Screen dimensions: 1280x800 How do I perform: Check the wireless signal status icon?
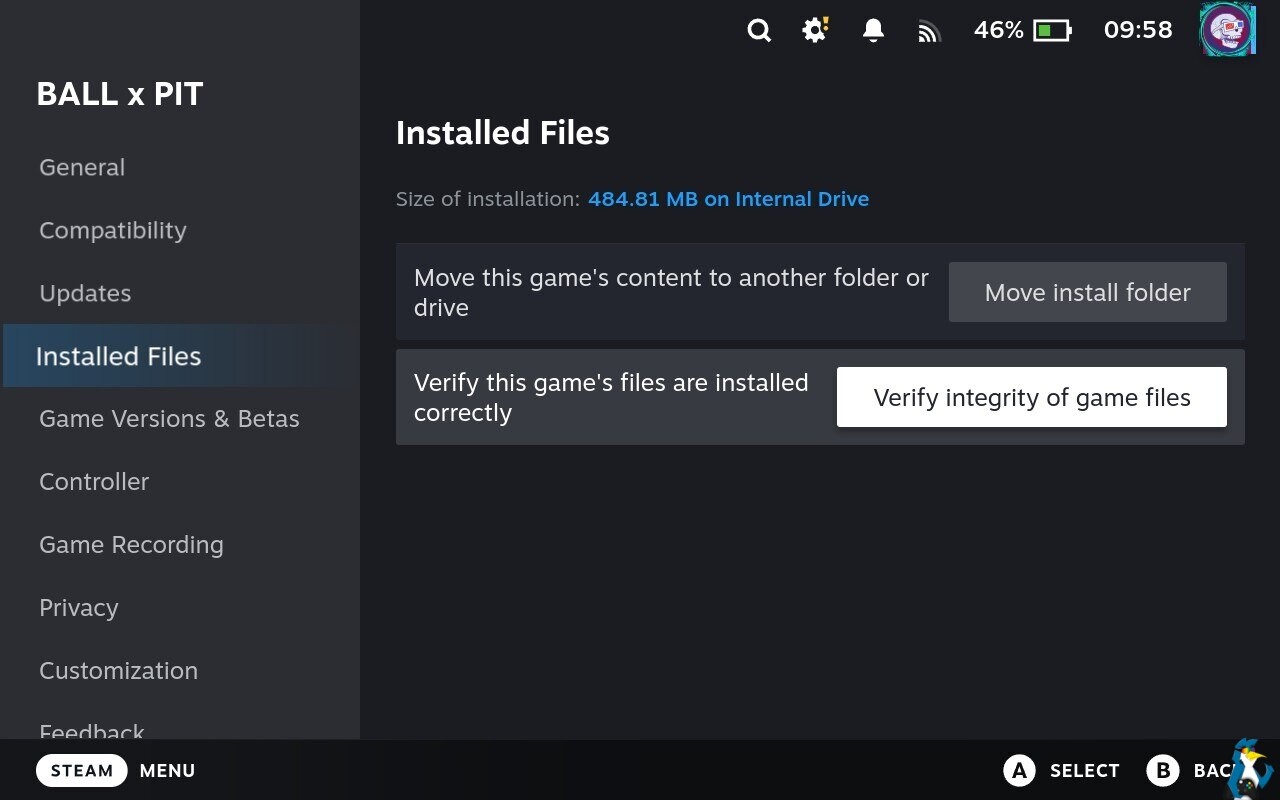coord(930,33)
